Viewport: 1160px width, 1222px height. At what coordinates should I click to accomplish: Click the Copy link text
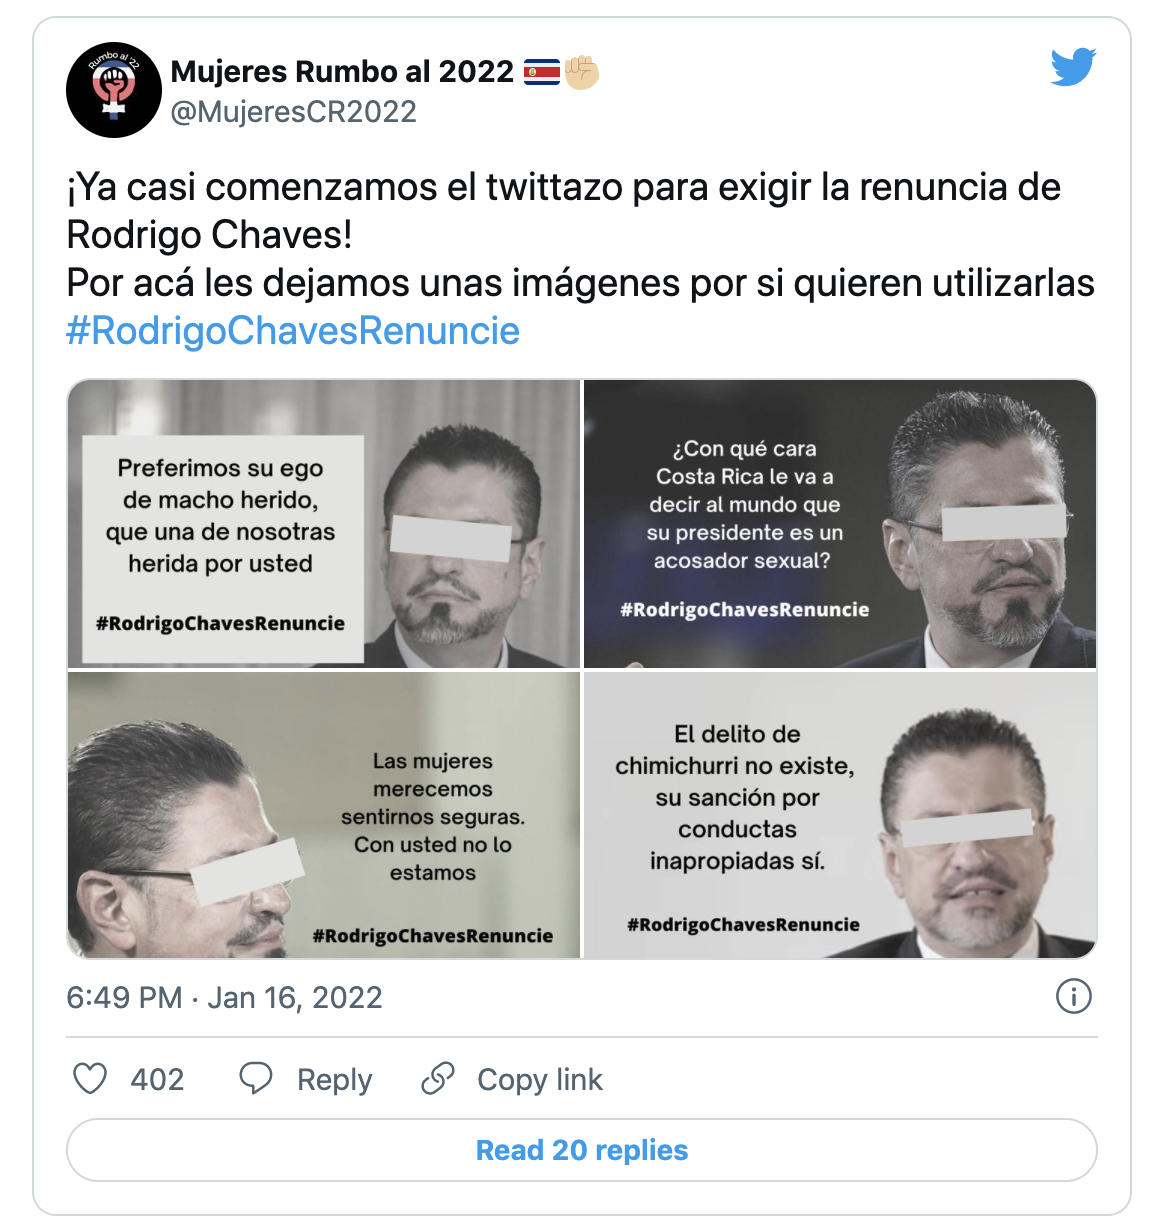point(540,1080)
